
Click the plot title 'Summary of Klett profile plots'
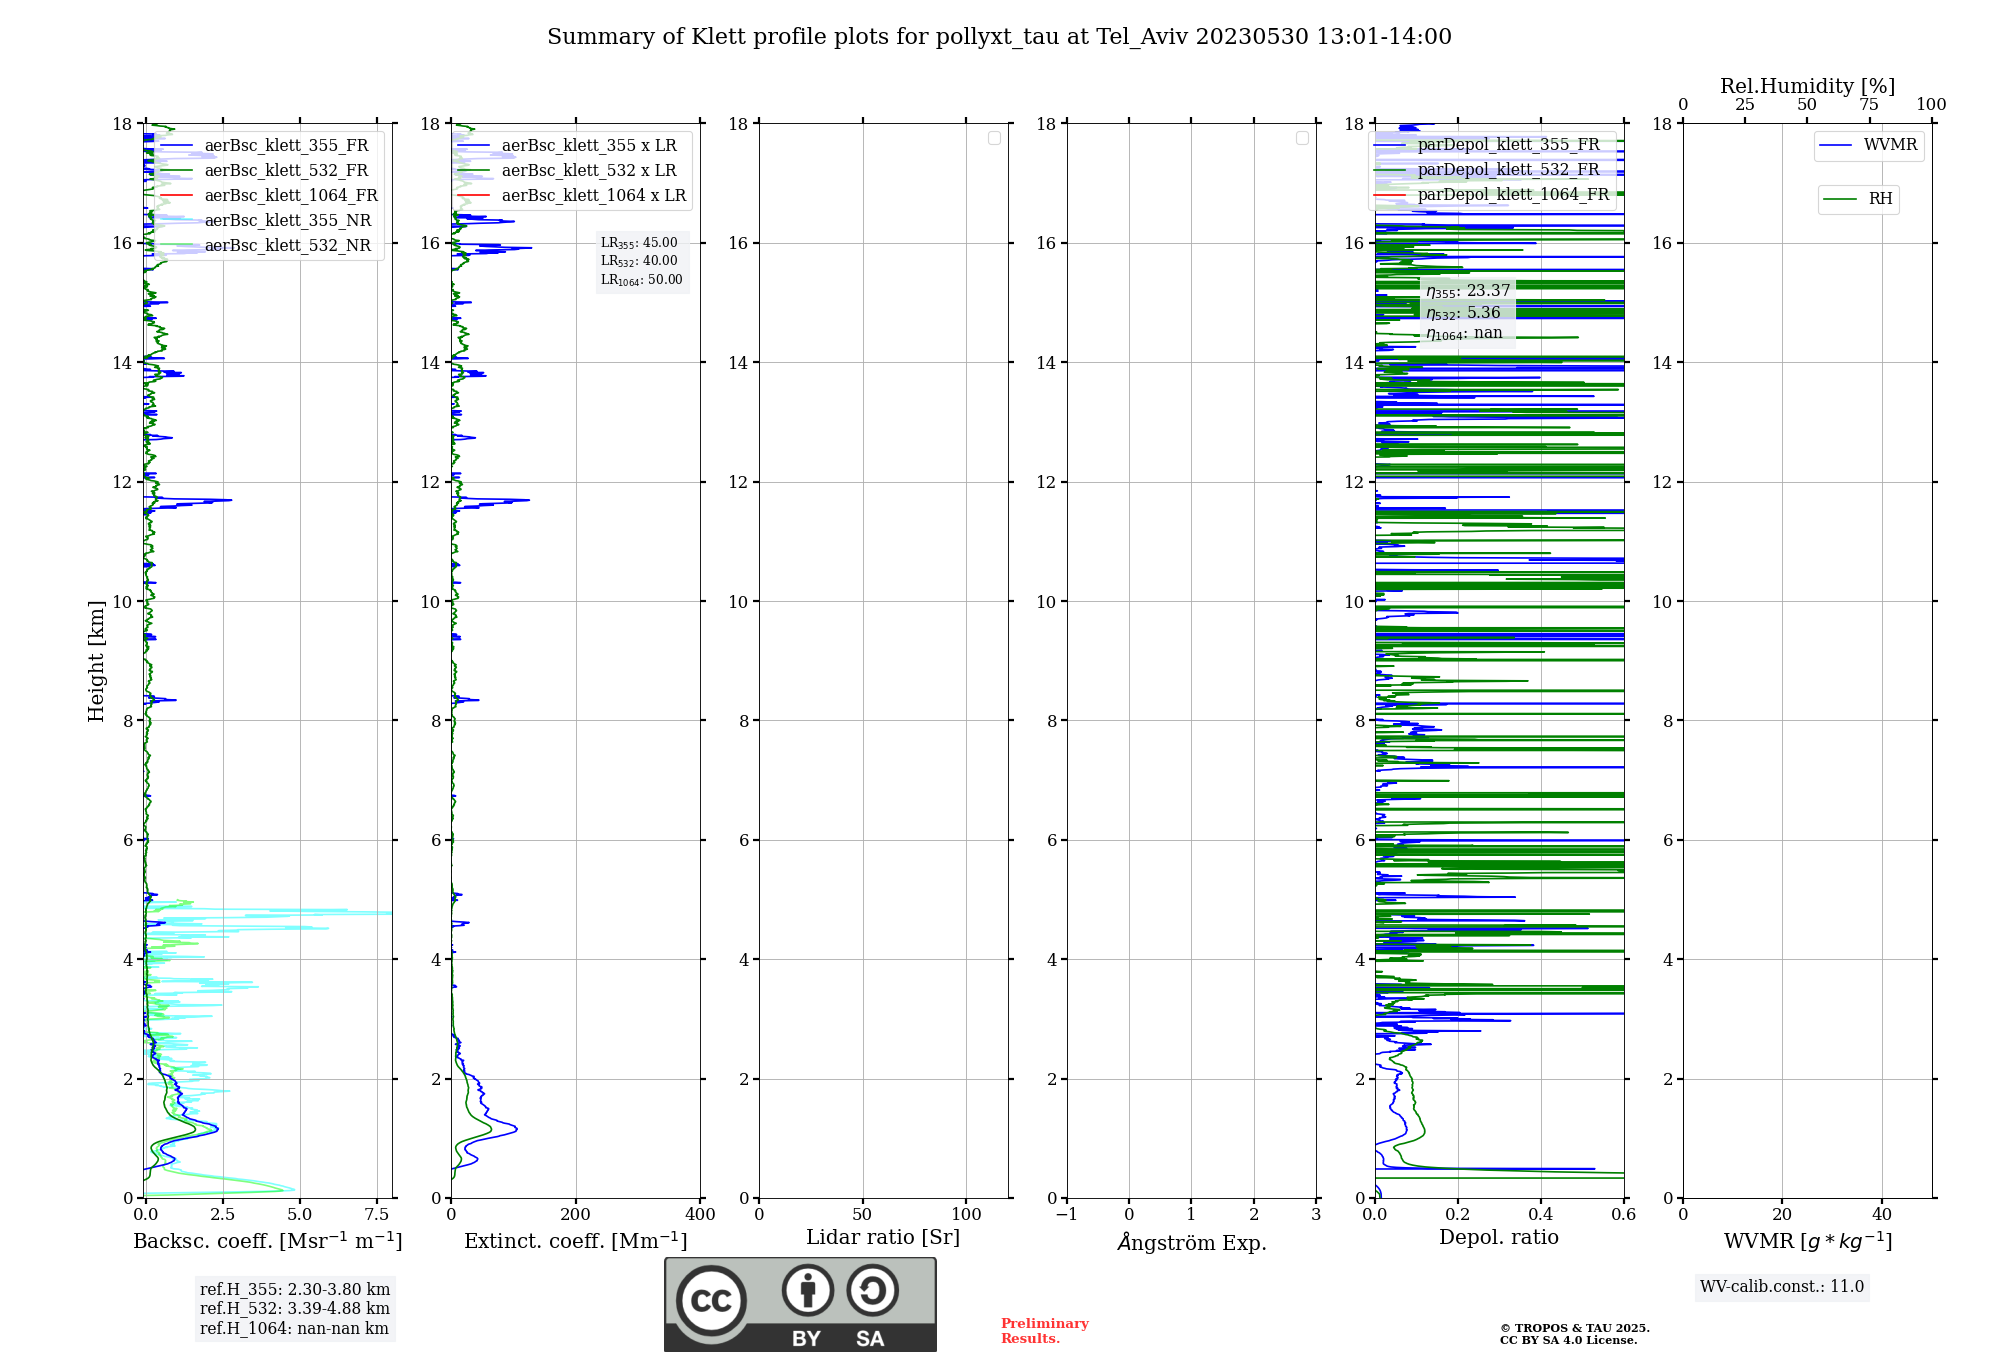pyautogui.click(x=999, y=37)
